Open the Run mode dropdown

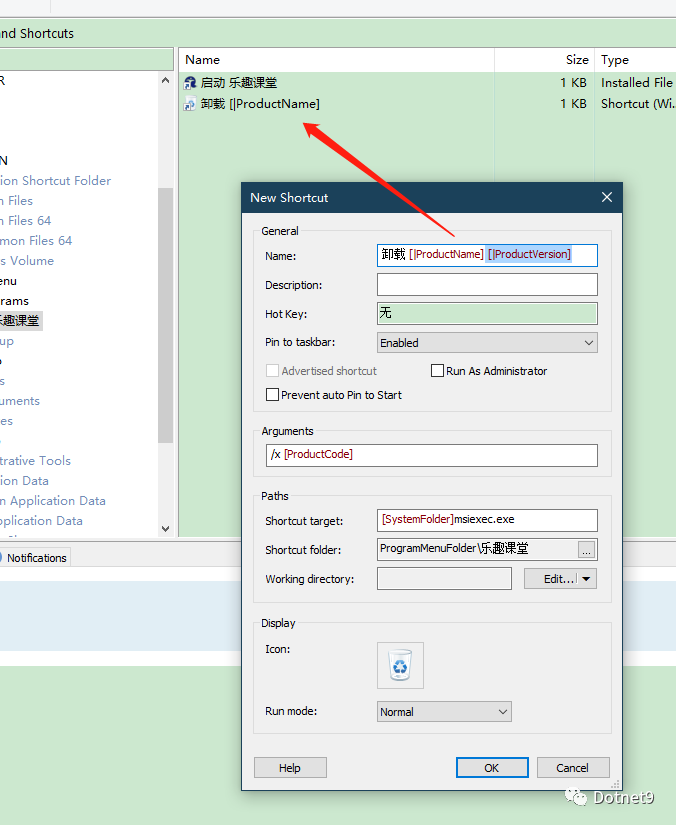[444, 711]
